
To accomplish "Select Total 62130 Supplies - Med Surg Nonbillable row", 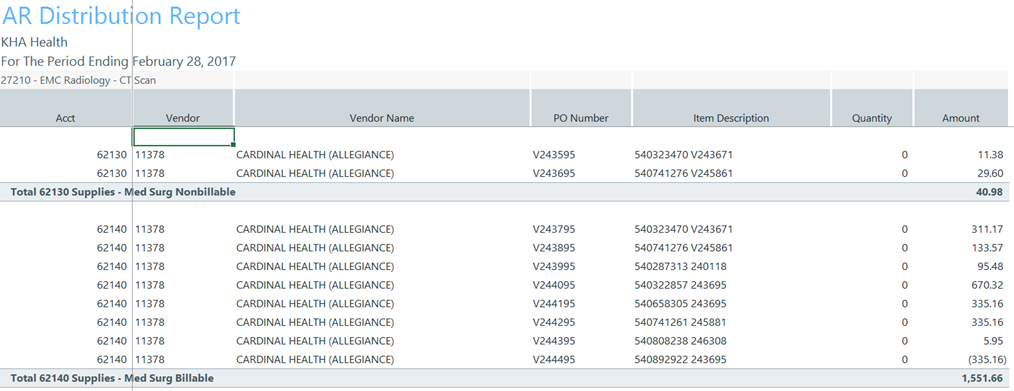I will [x=504, y=192].
